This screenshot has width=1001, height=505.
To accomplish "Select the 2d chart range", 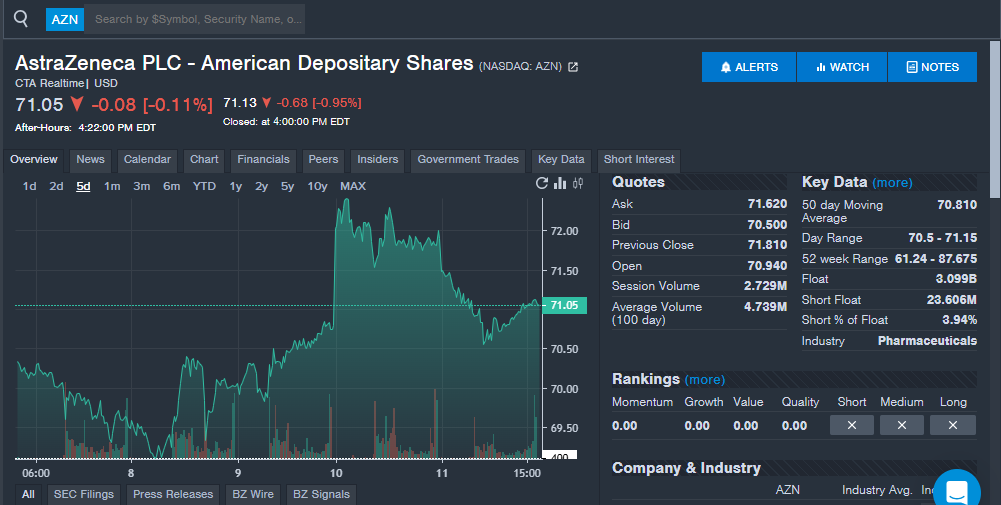I will (56, 186).
